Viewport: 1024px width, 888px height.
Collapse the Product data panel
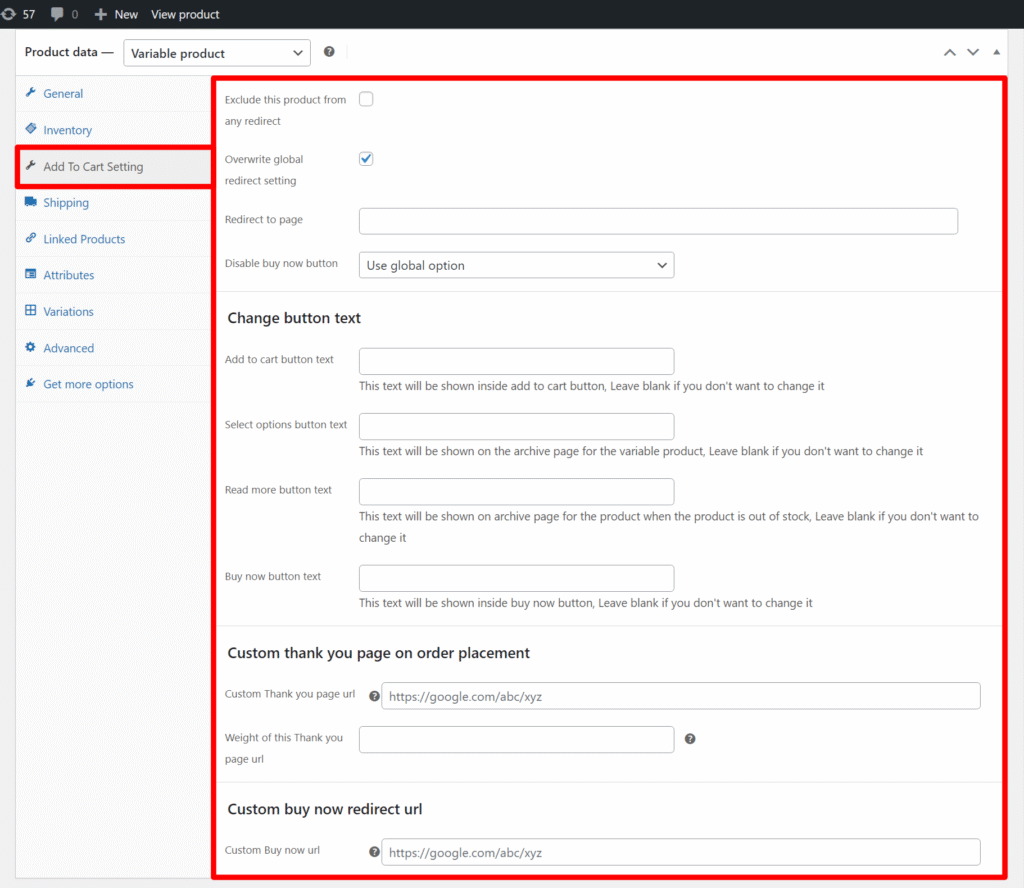pos(996,52)
